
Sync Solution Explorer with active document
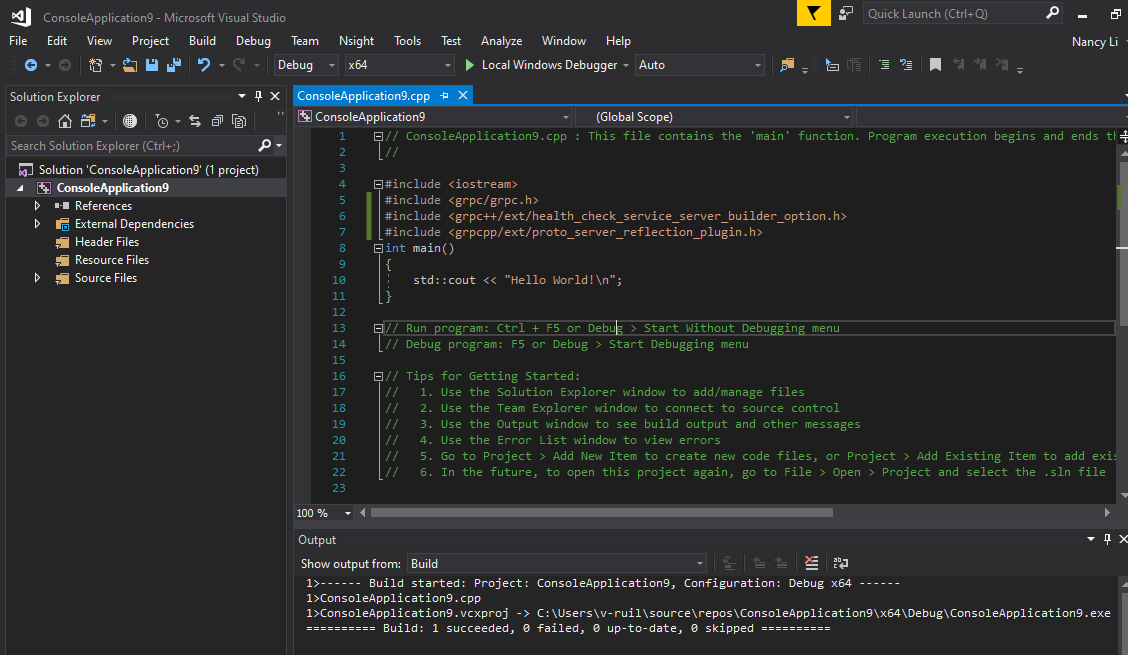(195, 120)
